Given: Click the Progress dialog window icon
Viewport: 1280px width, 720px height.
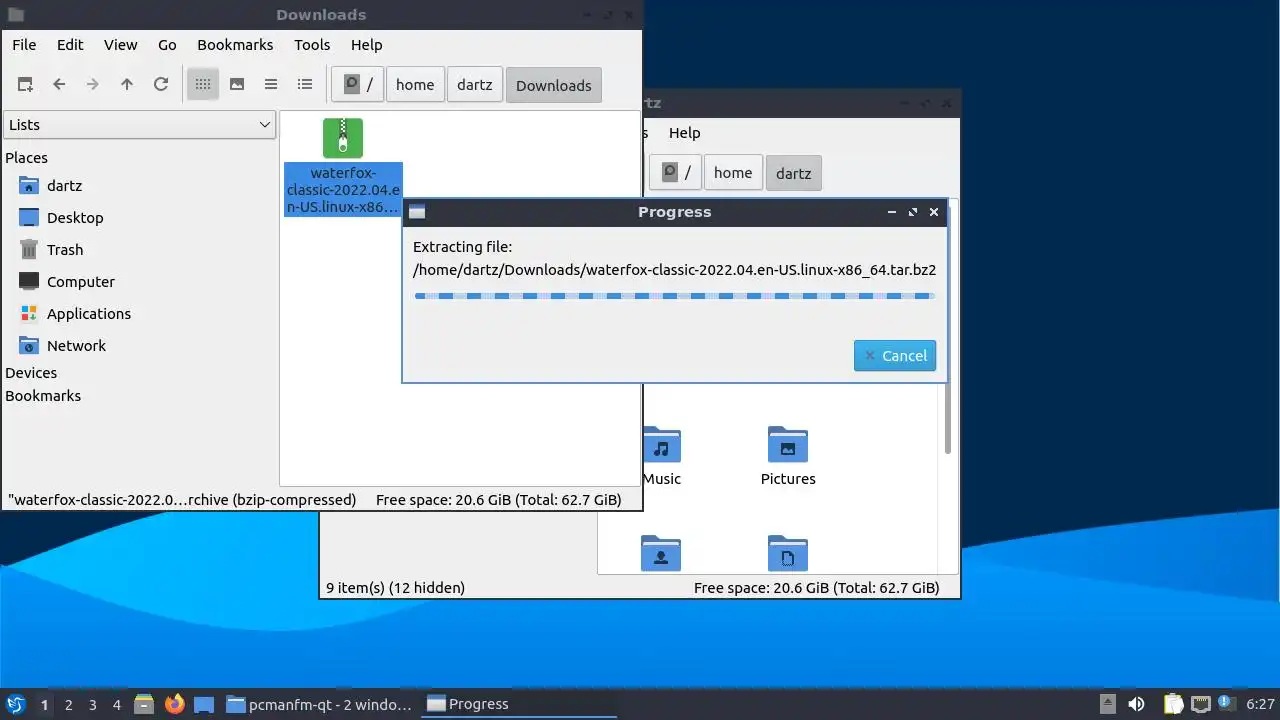Looking at the screenshot, I should point(417,212).
